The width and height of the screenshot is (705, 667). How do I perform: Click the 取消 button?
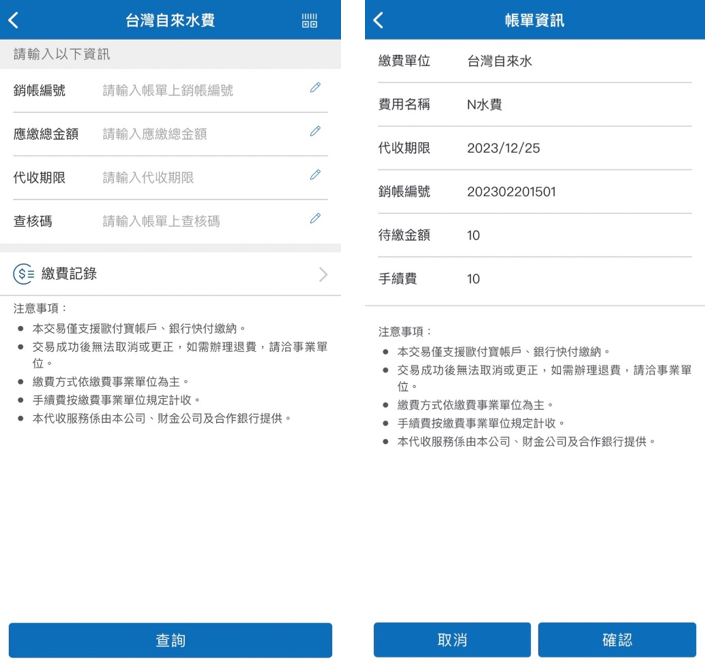pos(452,640)
